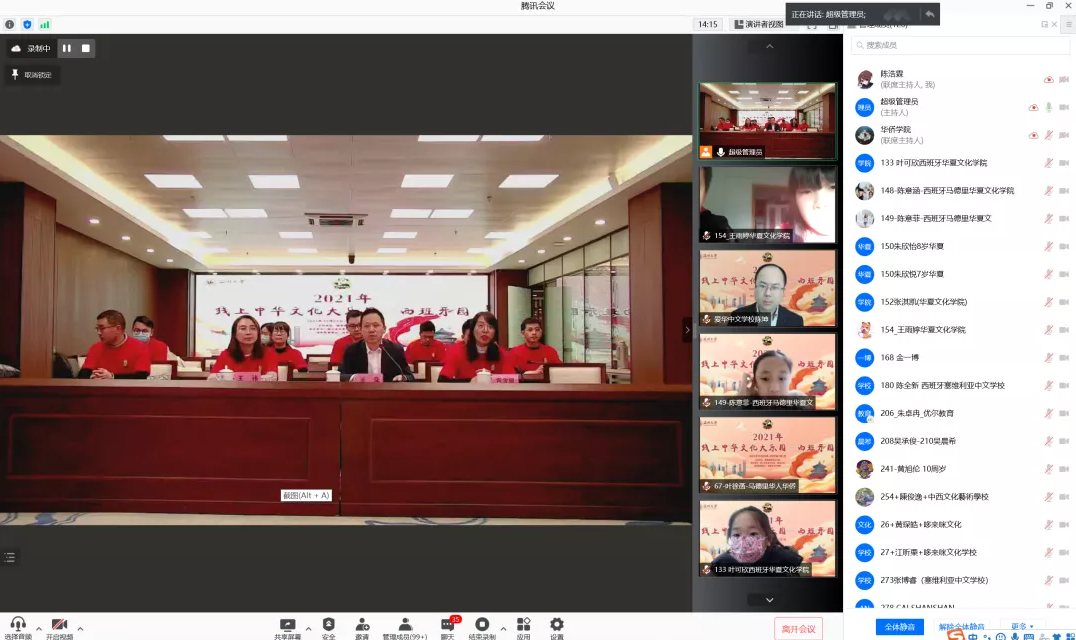Stop the cloud recording

point(86,48)
